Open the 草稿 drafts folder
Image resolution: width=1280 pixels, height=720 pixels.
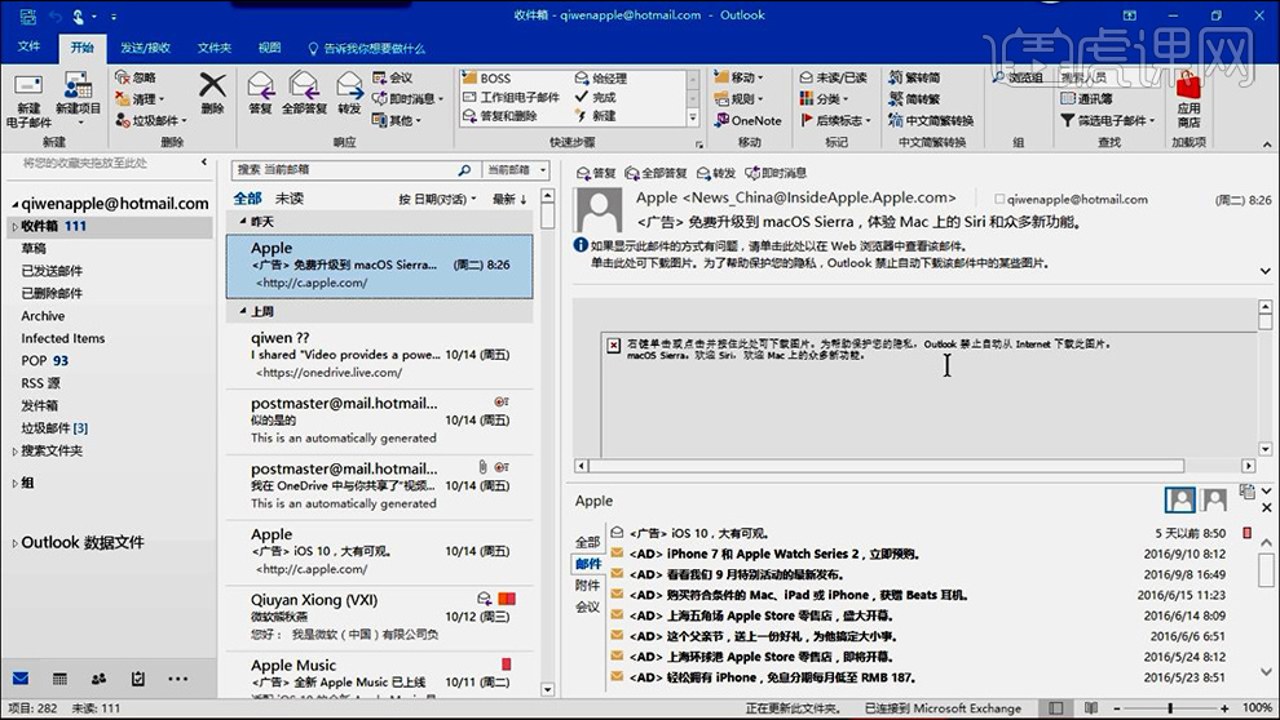[34, 249]
